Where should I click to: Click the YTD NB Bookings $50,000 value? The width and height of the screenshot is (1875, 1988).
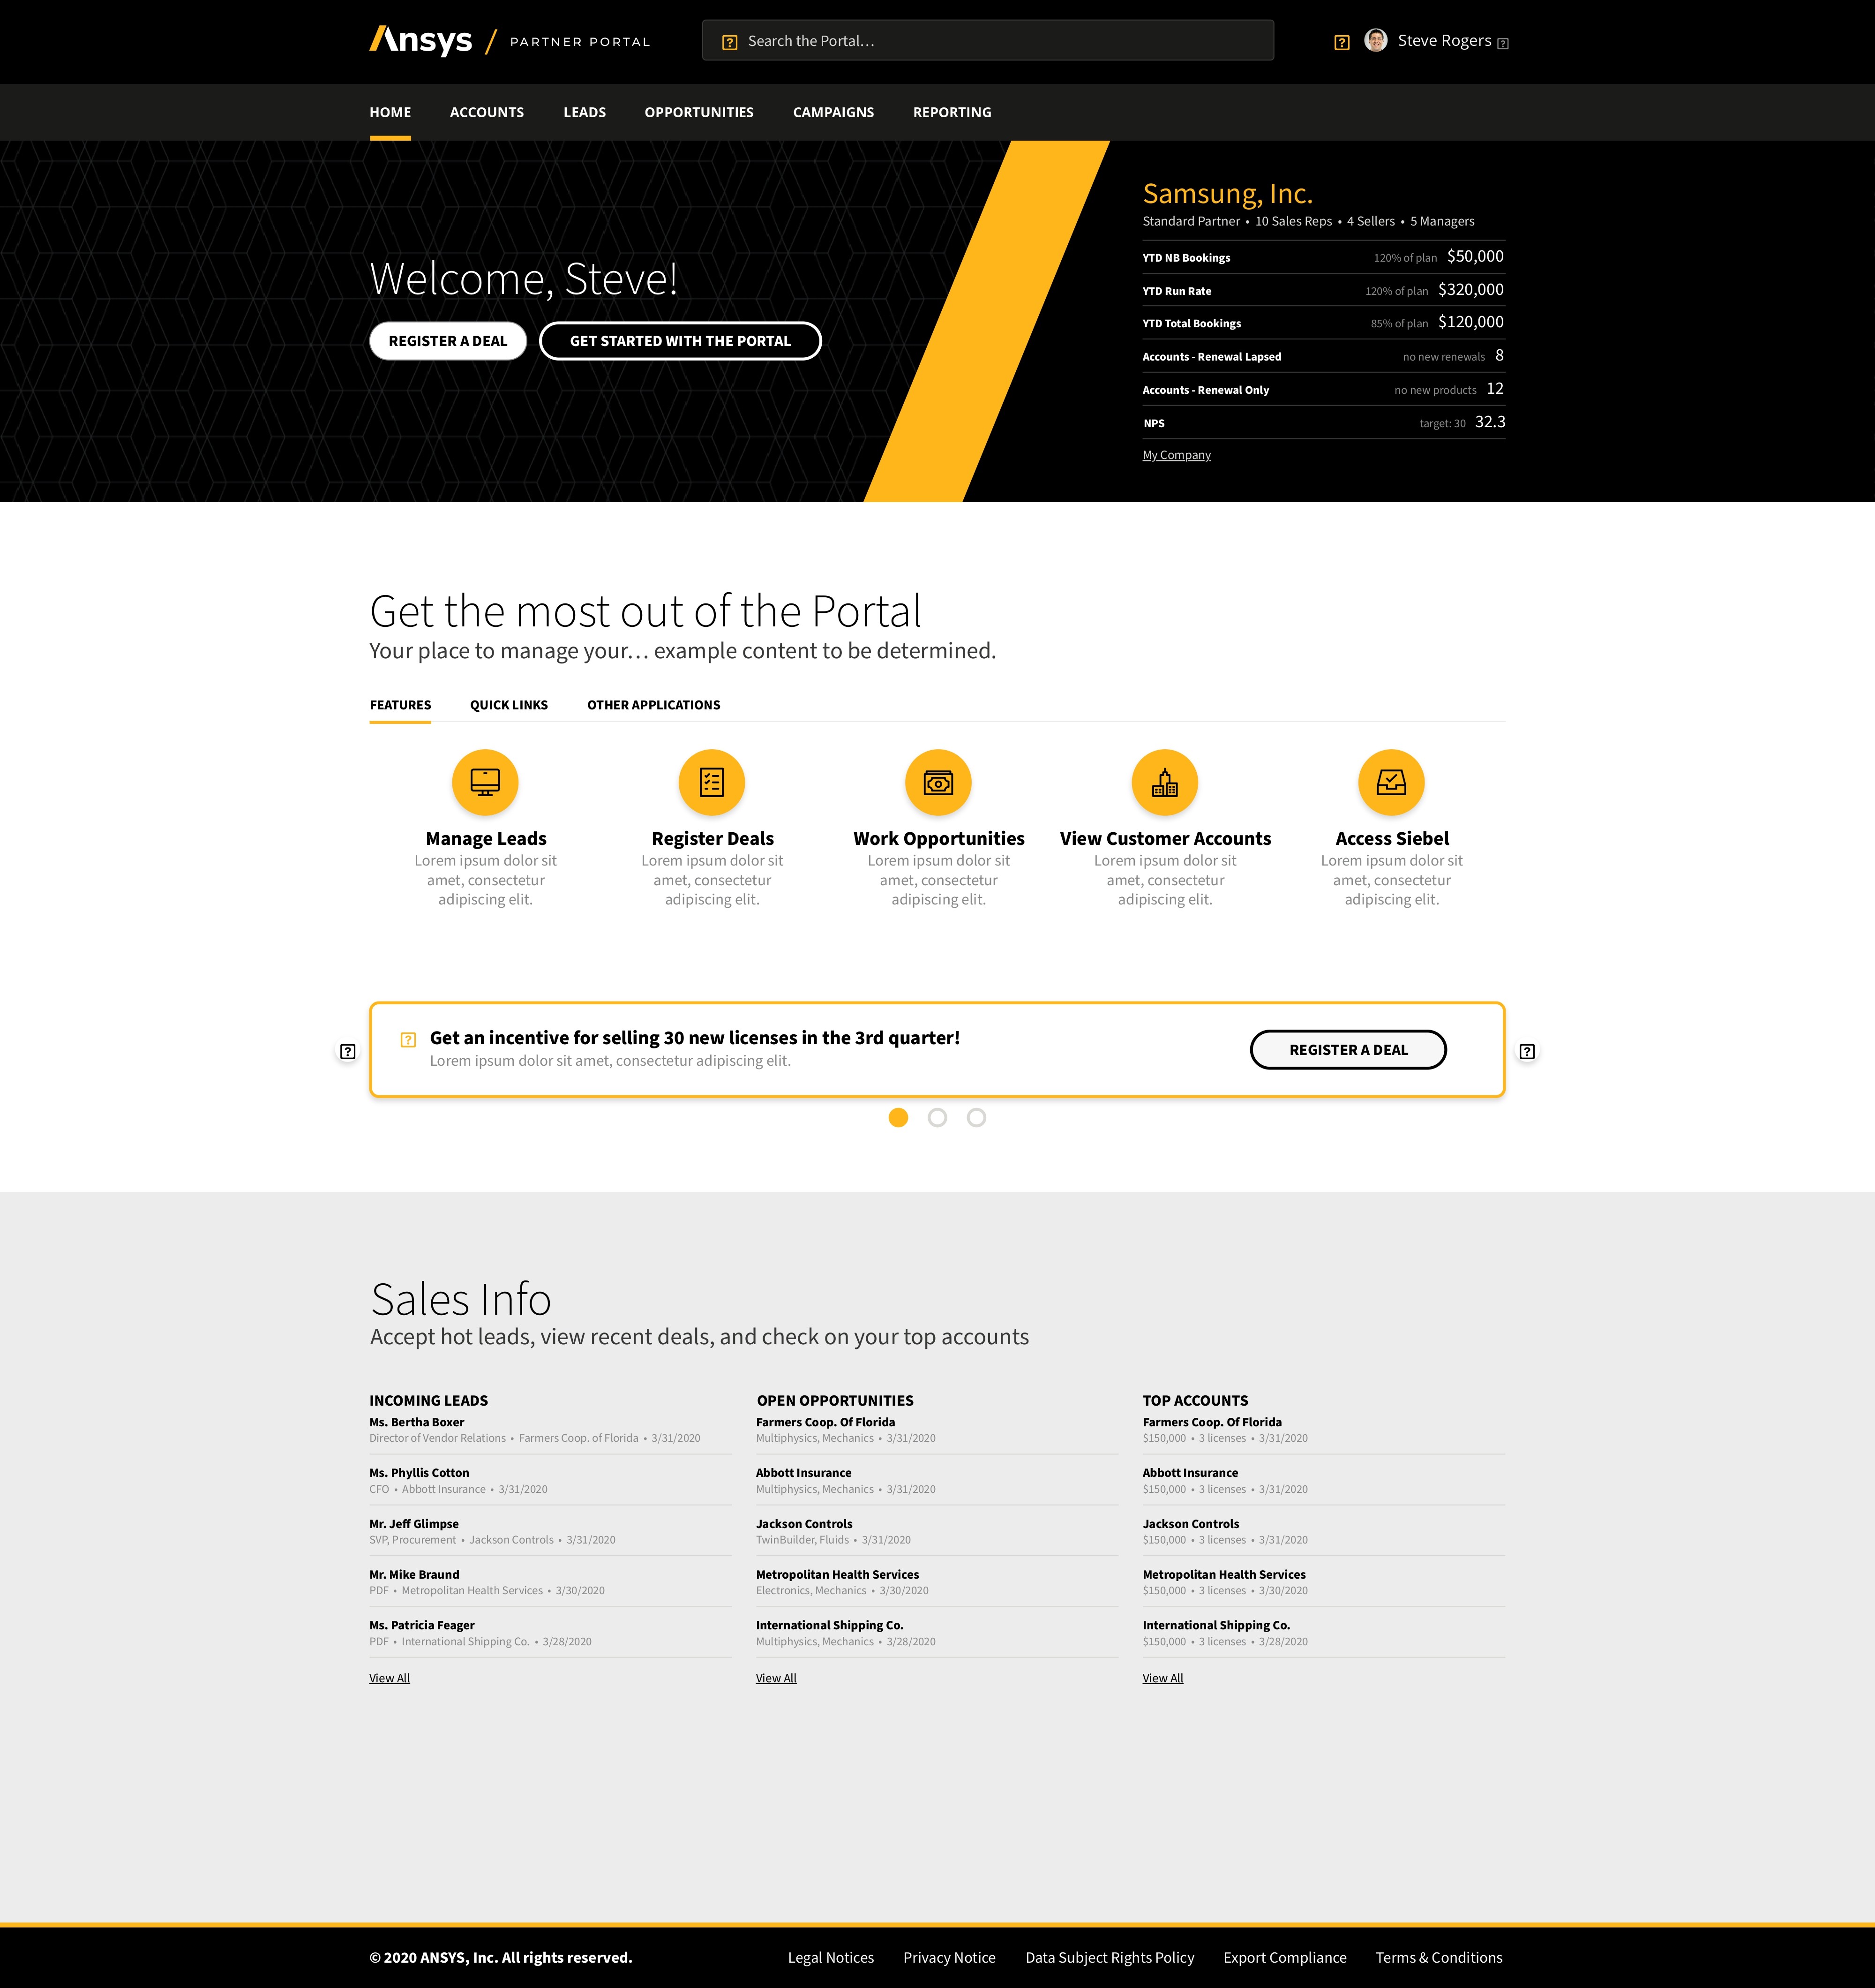[1475, 256]
